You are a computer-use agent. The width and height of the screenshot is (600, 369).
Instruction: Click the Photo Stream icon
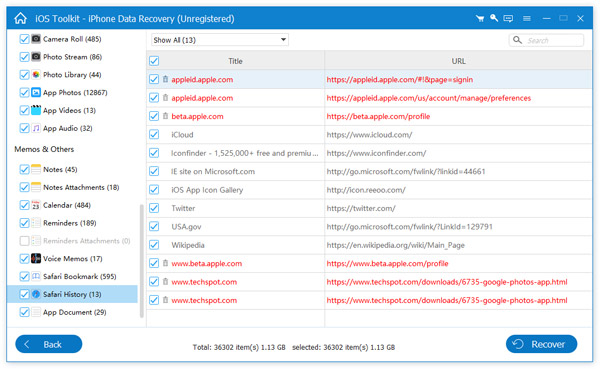(x=36, y=57)
